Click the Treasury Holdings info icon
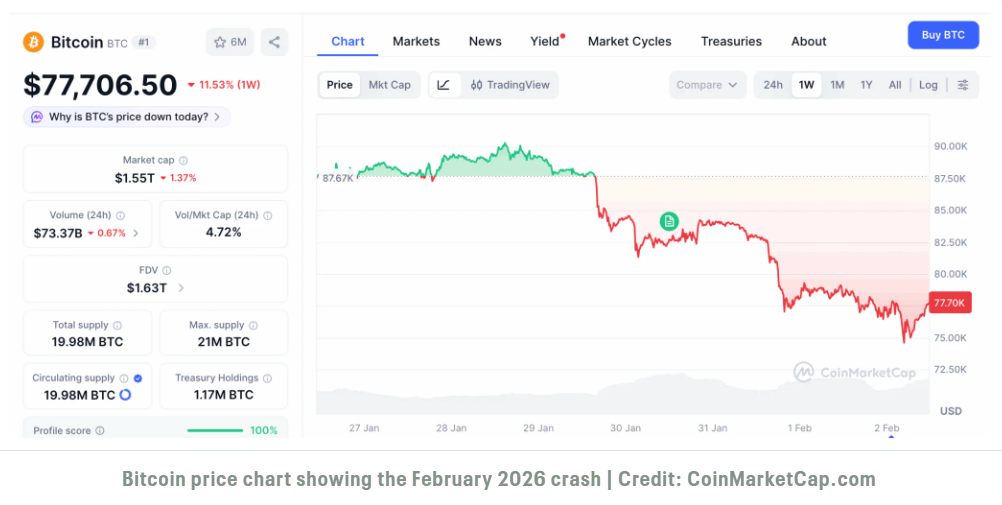The height and width of the screenshot is (505, 1002). (x=266, y=378)
